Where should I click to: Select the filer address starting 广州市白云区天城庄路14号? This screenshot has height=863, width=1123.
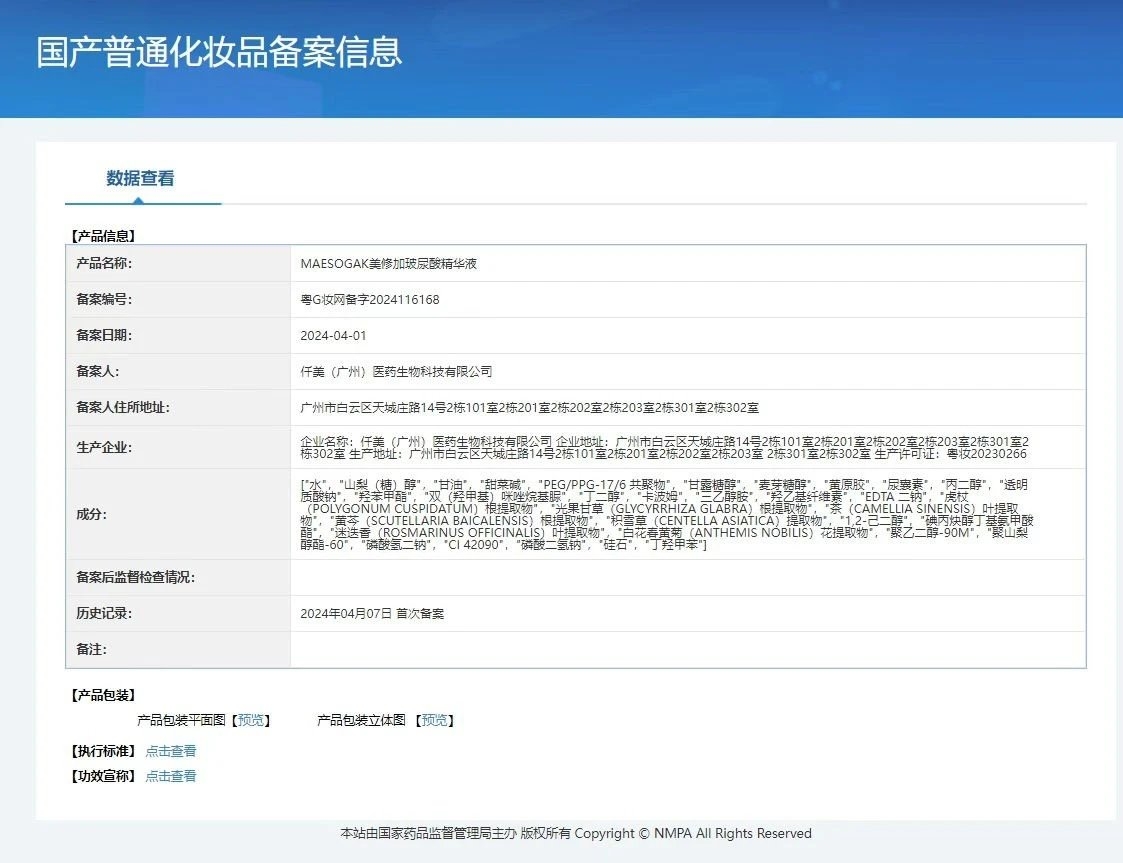coord(529,408)
